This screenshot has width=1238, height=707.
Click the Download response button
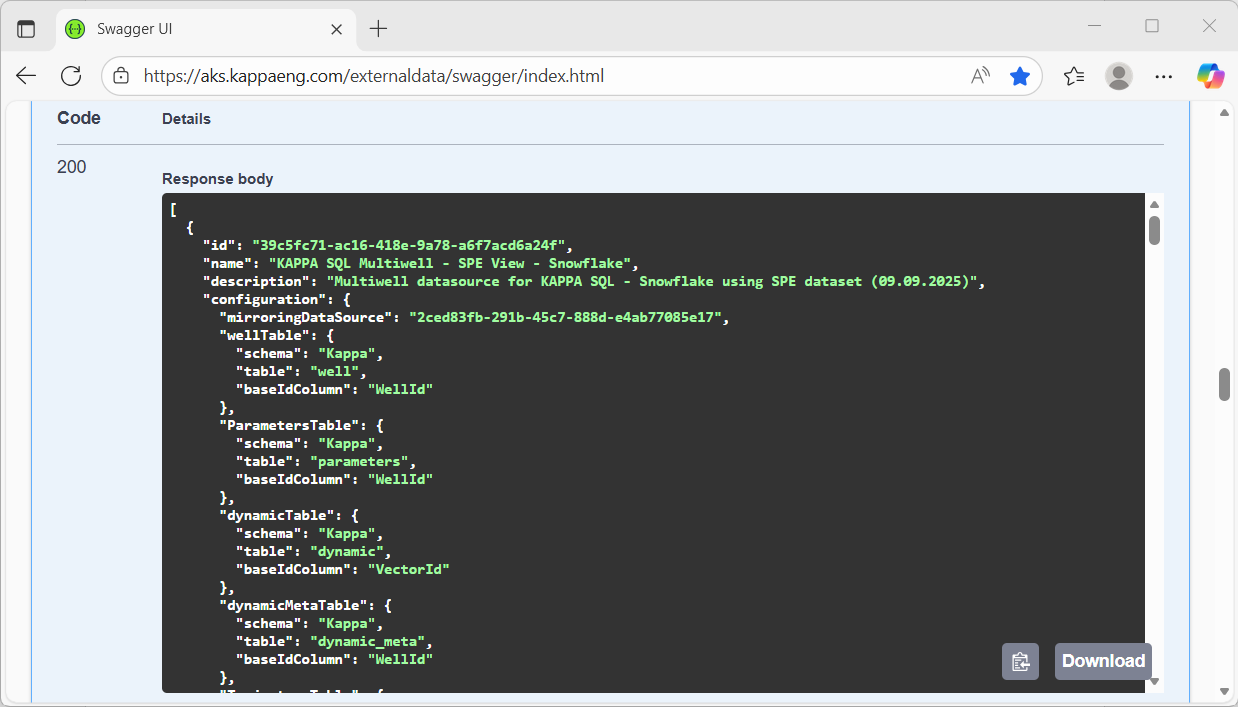(1103, 661)
